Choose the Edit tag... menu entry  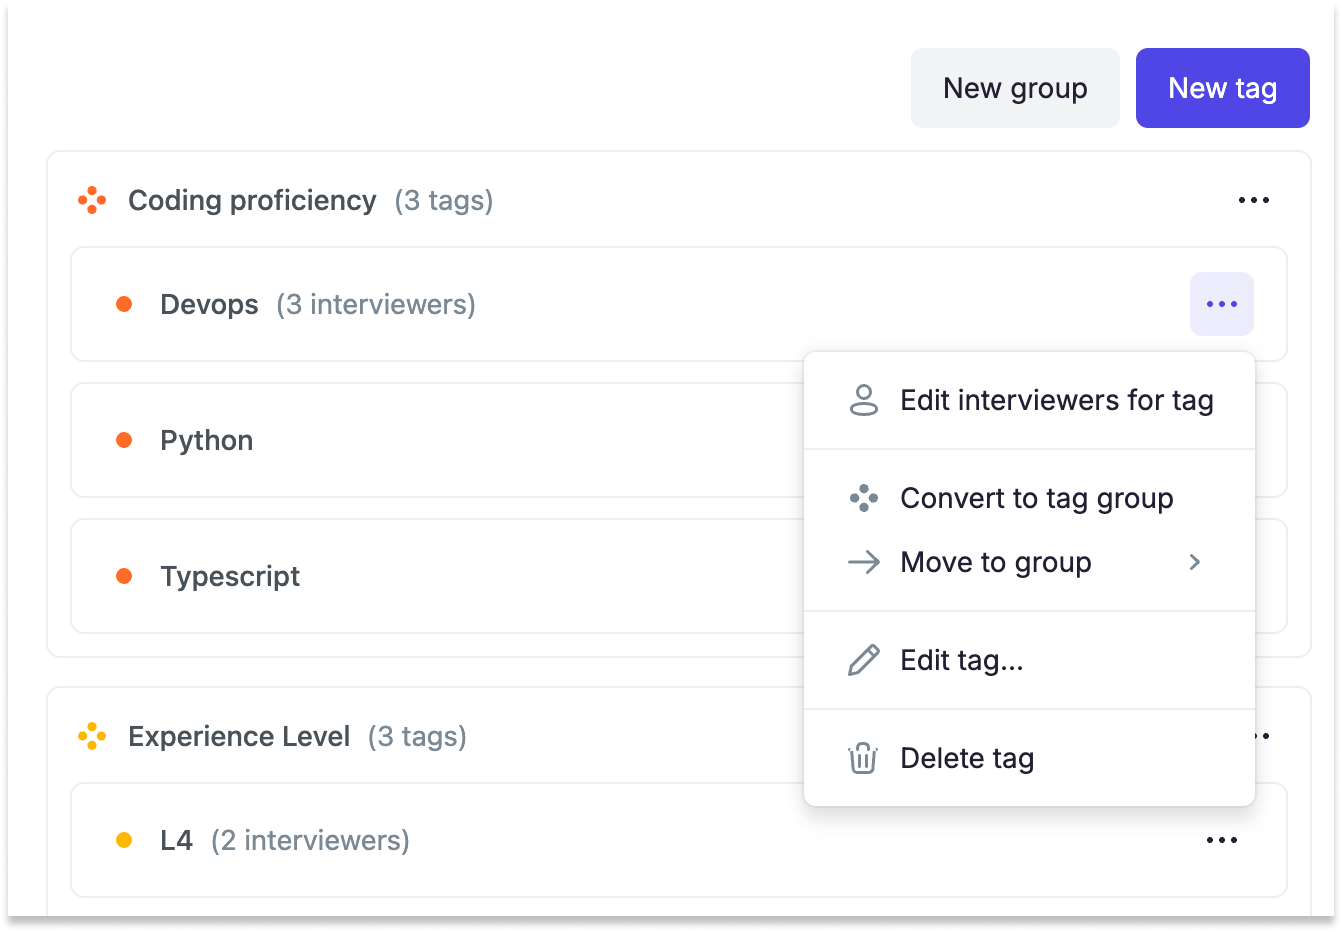(1030, 660)
